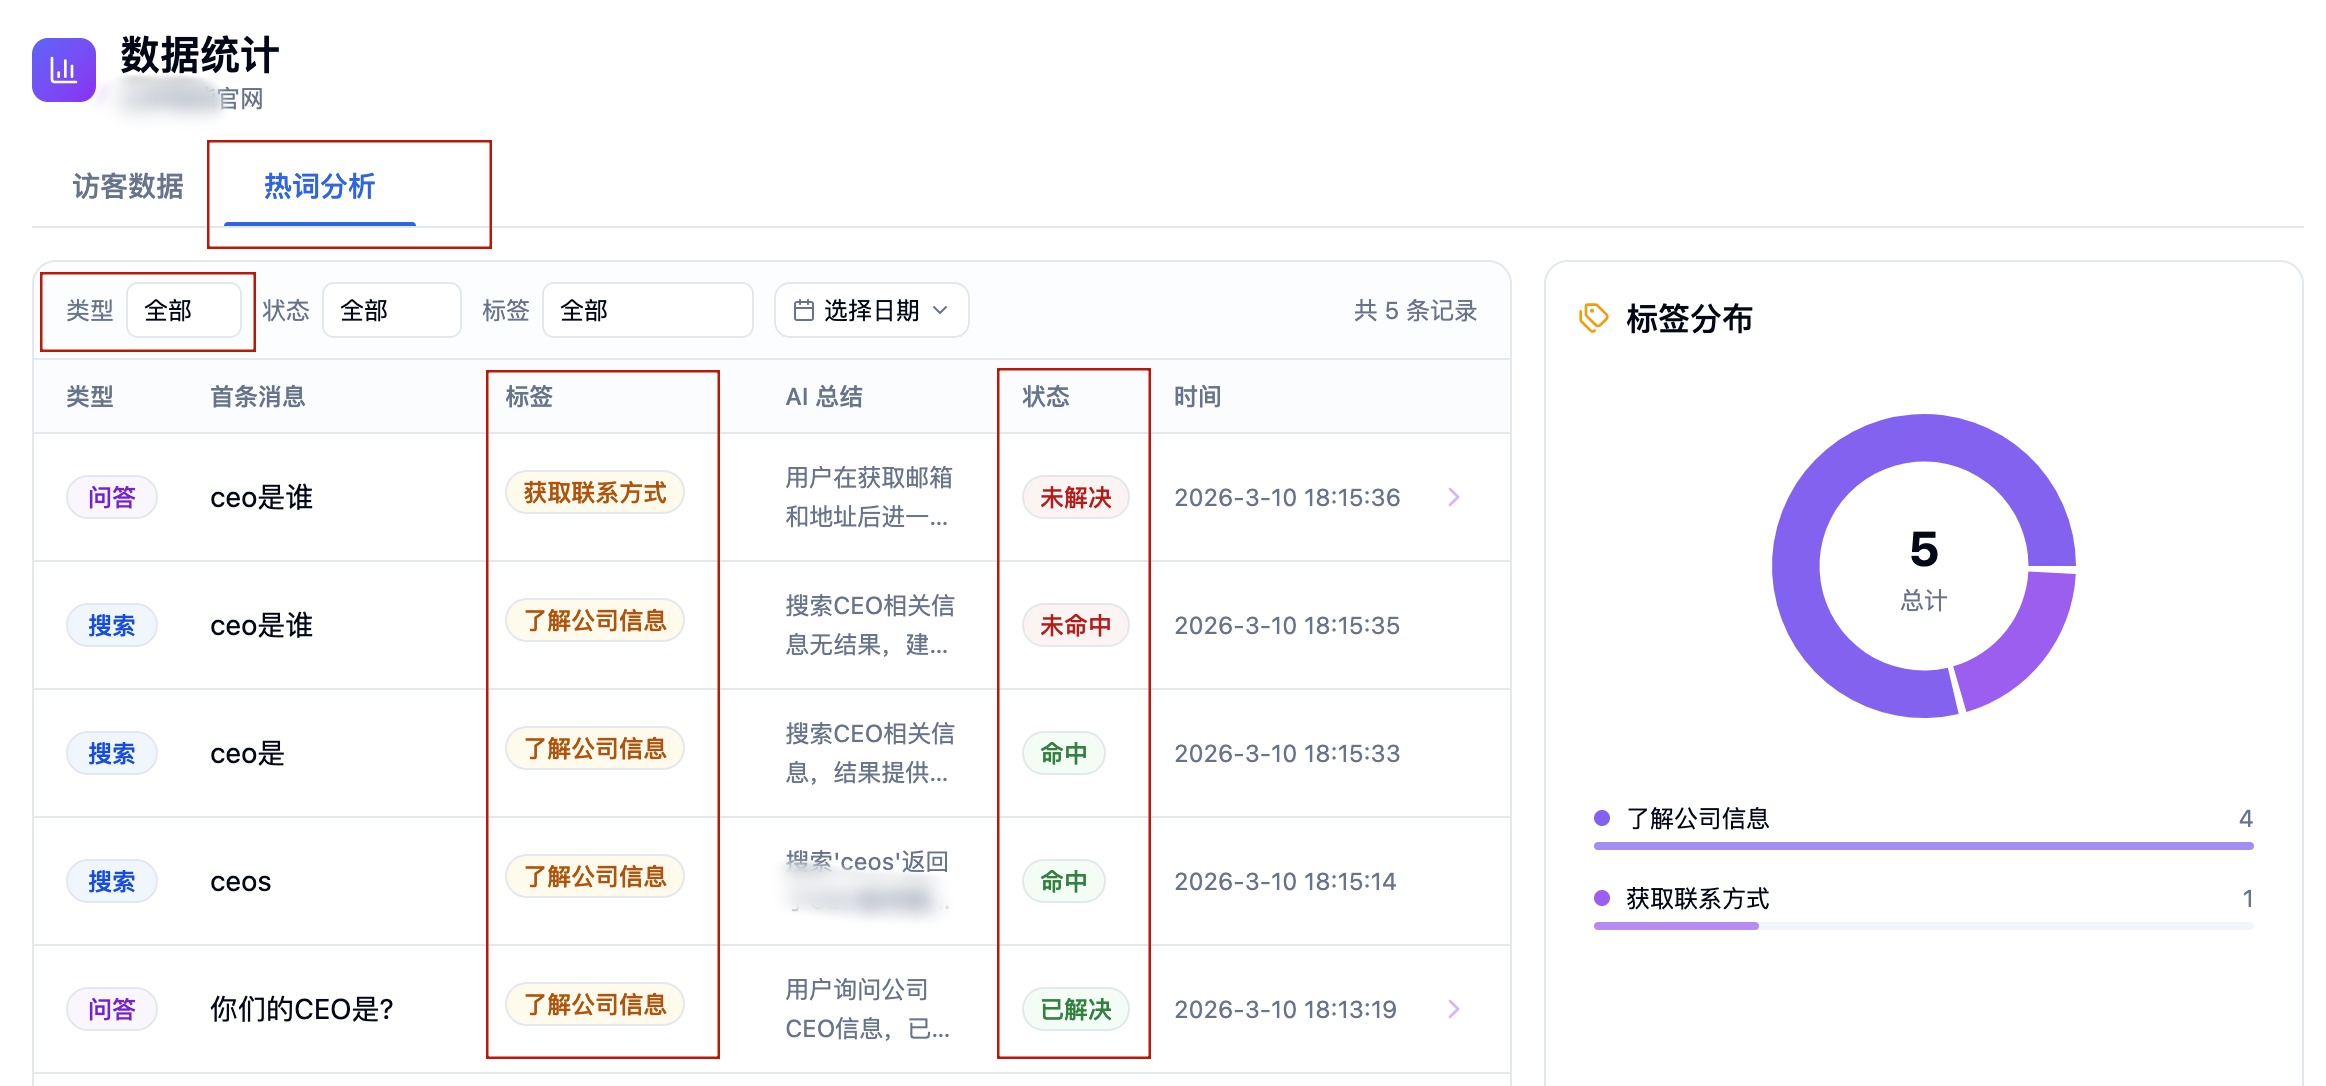Click the 了解公司信息 legend purple dot
This screenshot has height=1086, width=2326.
pos(1602,818)
